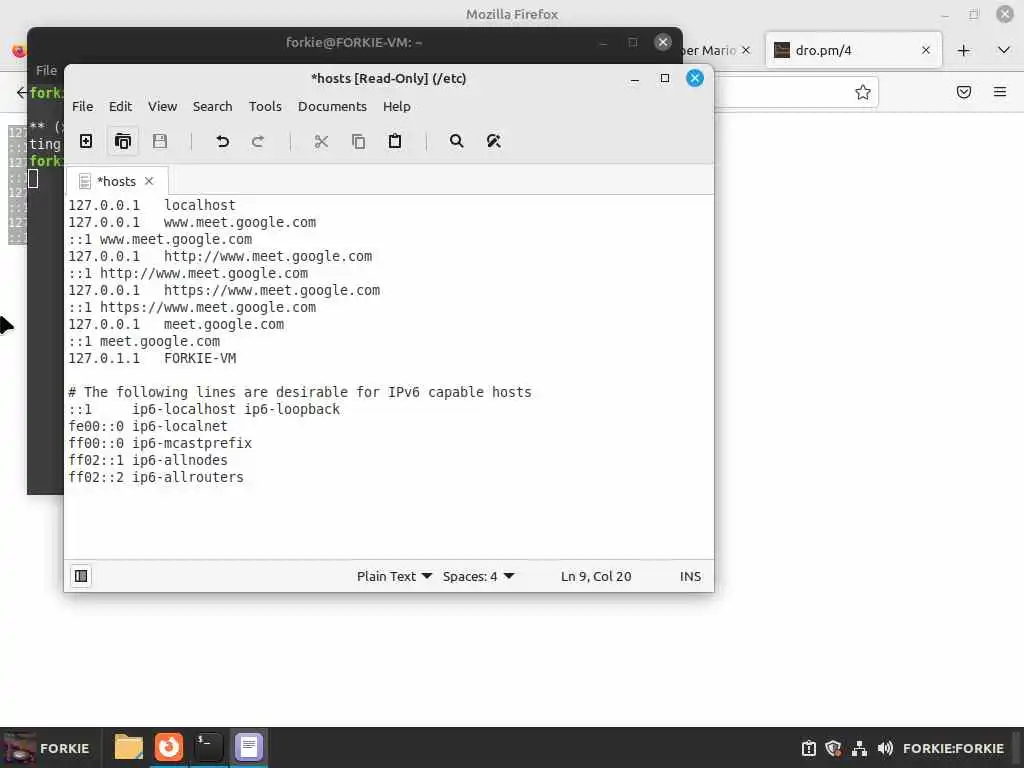Open the FORKIE start menu
This screenshot has width=1024, height=768.
coord(46,748)
